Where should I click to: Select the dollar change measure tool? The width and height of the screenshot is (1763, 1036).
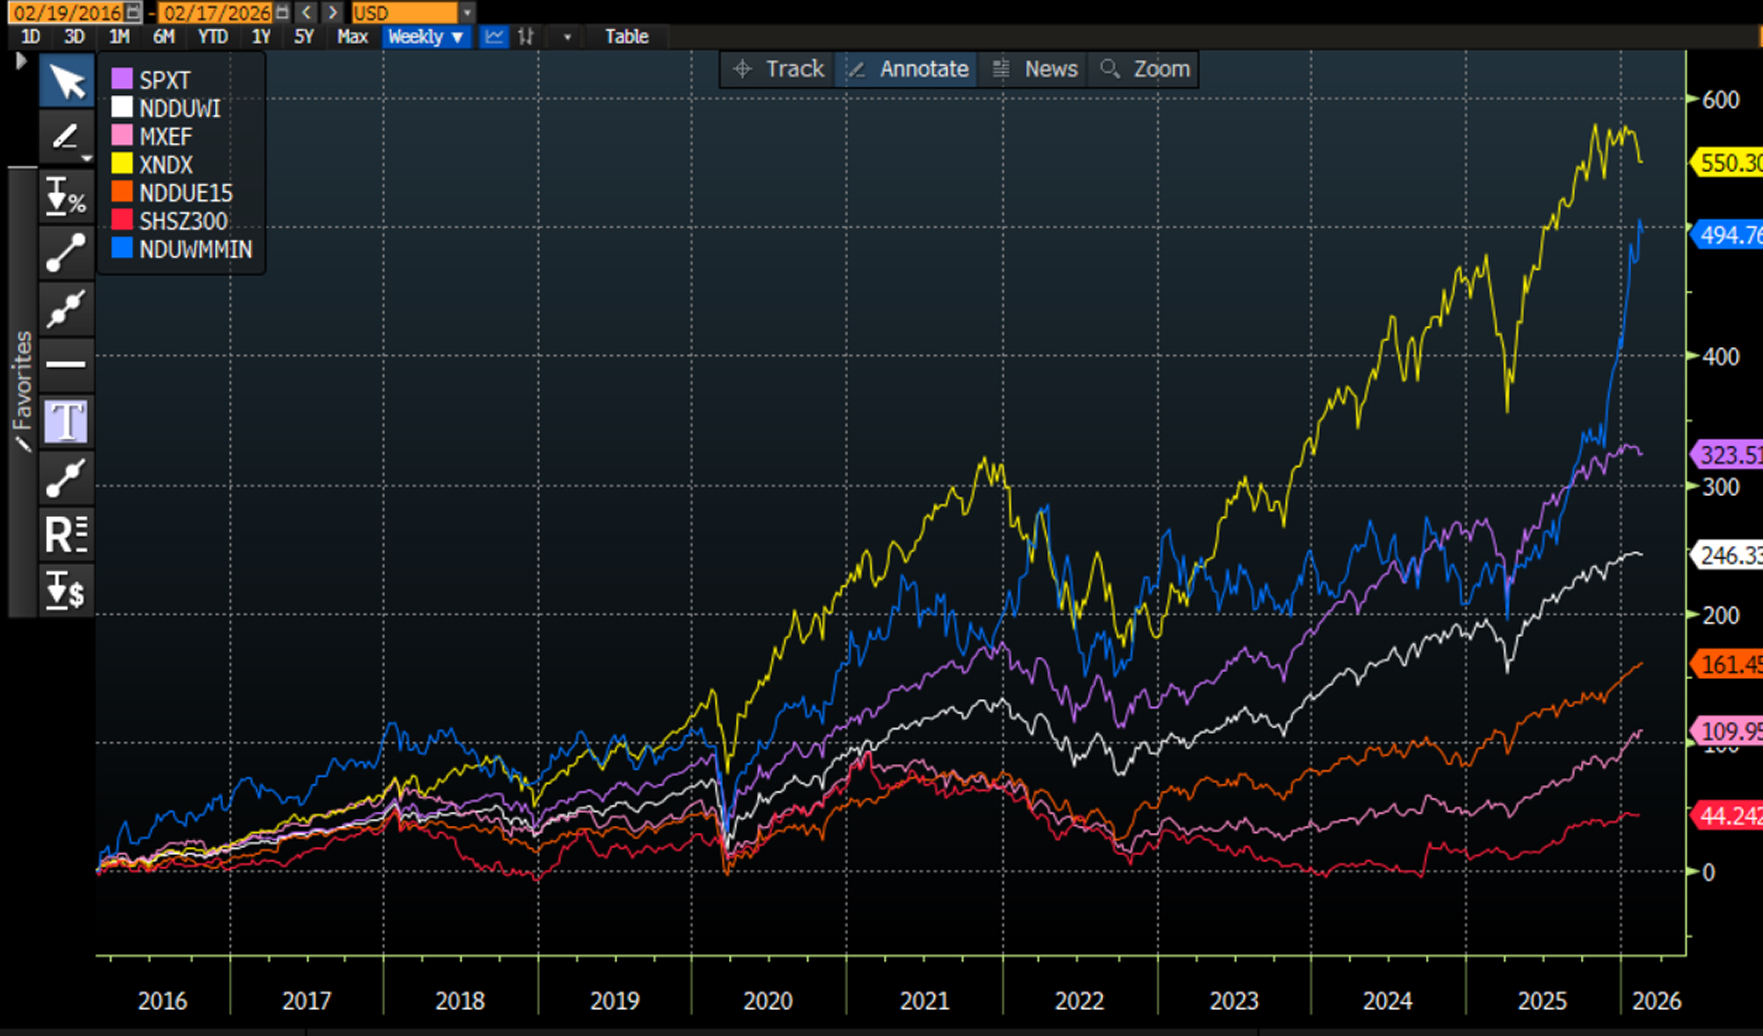67,590
